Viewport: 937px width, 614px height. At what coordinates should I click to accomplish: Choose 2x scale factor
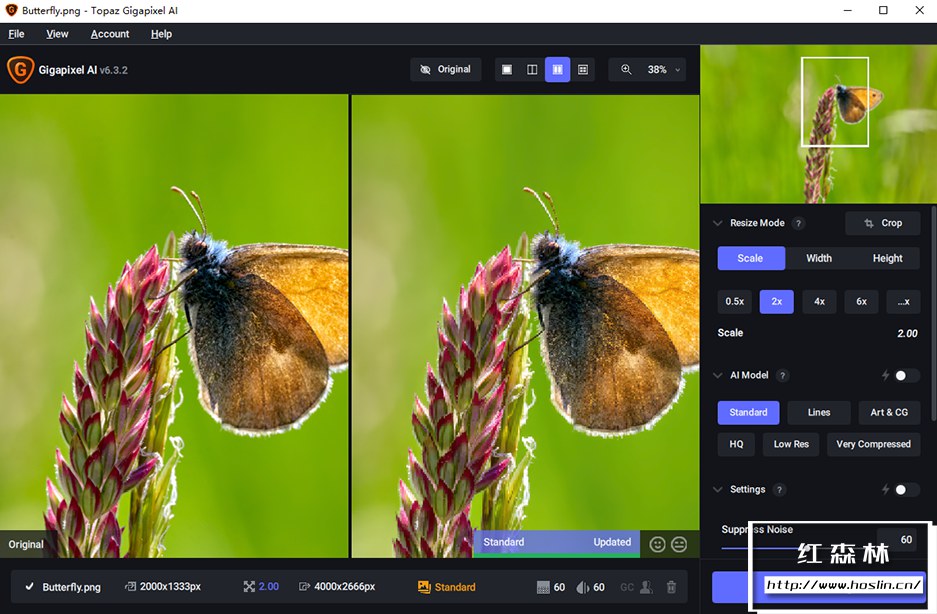click(x=777, y=301)
